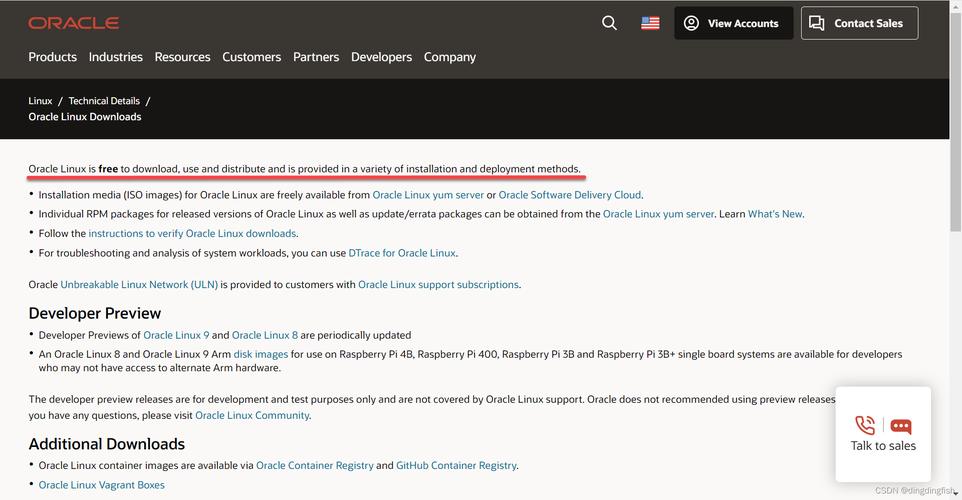The height and width of the screenshot is (500, 962).
Task: Open the Developers menu
Action: [382, 57]
